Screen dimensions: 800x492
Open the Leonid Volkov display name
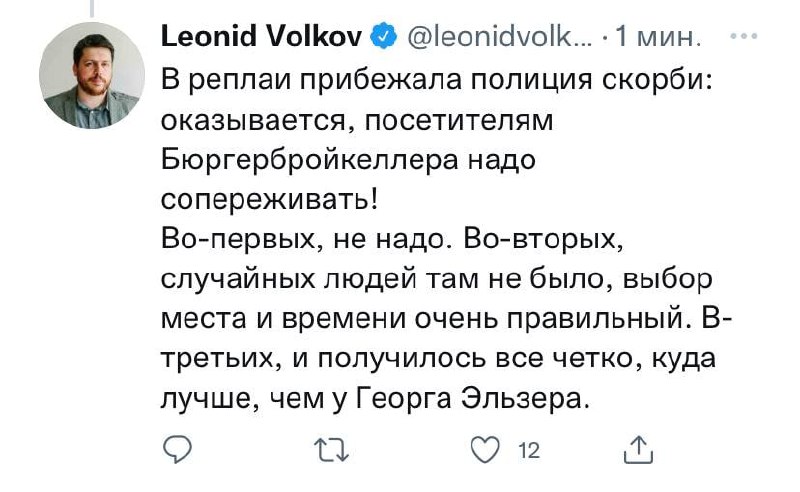point(262,36)
